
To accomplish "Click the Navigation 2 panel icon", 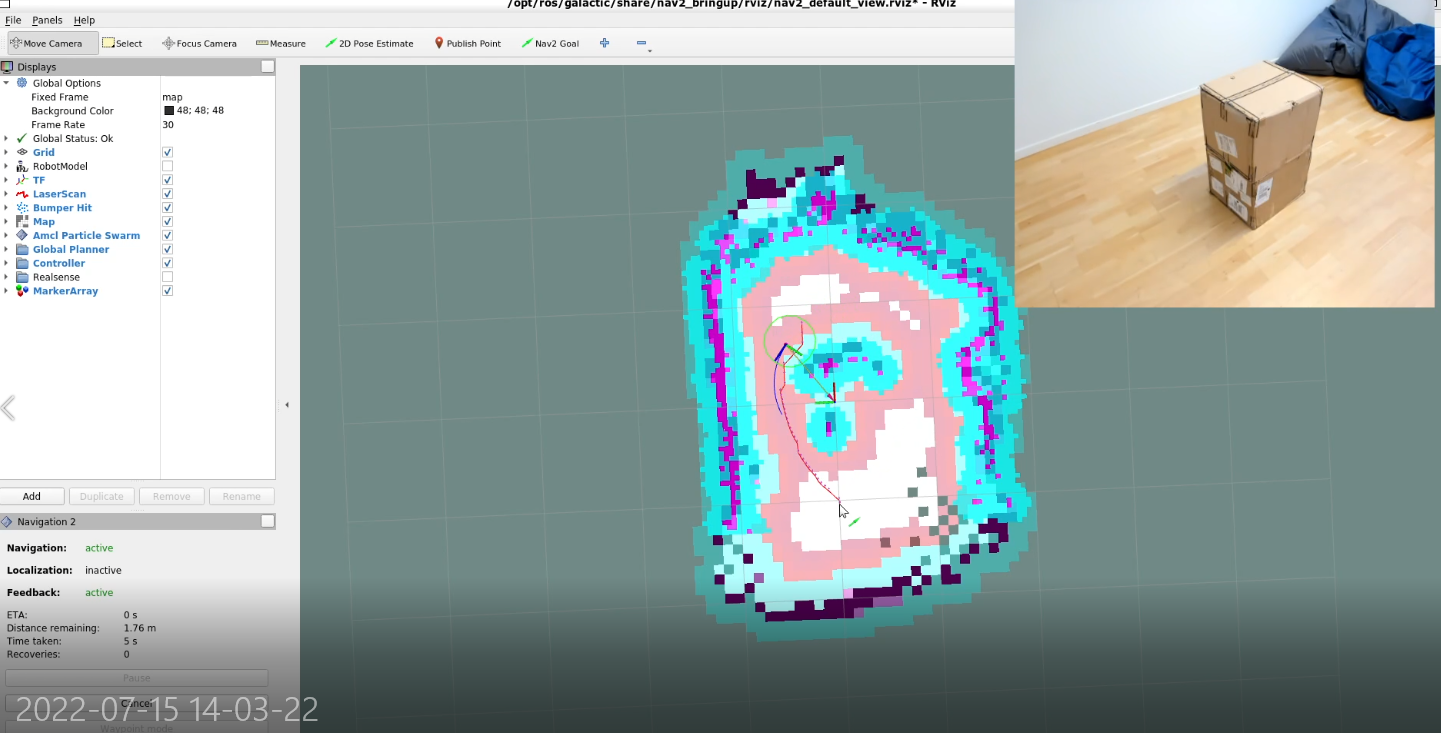I will [7, 522].
